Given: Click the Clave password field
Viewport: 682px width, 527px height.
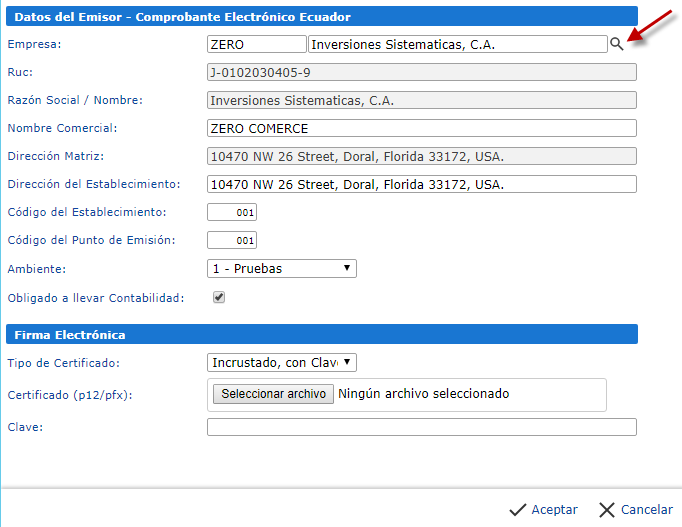Looking at the screenshot, I should 421,427.
